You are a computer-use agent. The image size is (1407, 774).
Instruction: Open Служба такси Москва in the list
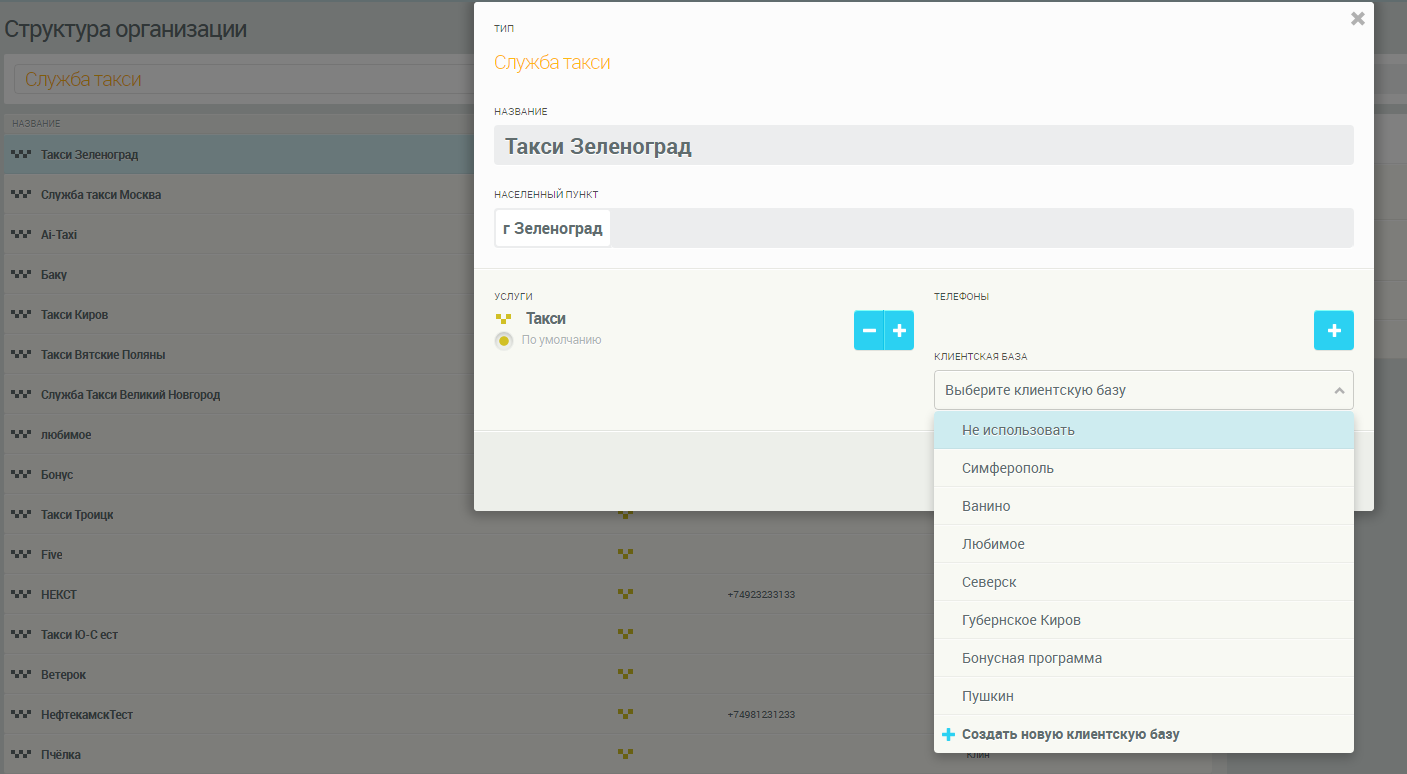tap(100, 195)
